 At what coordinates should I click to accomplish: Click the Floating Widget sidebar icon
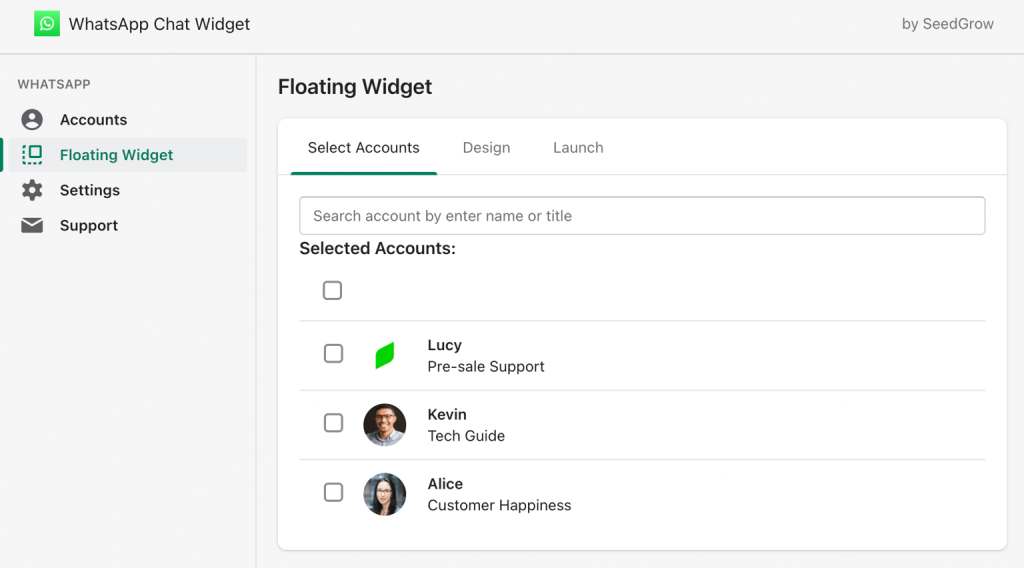pos(32,155)
